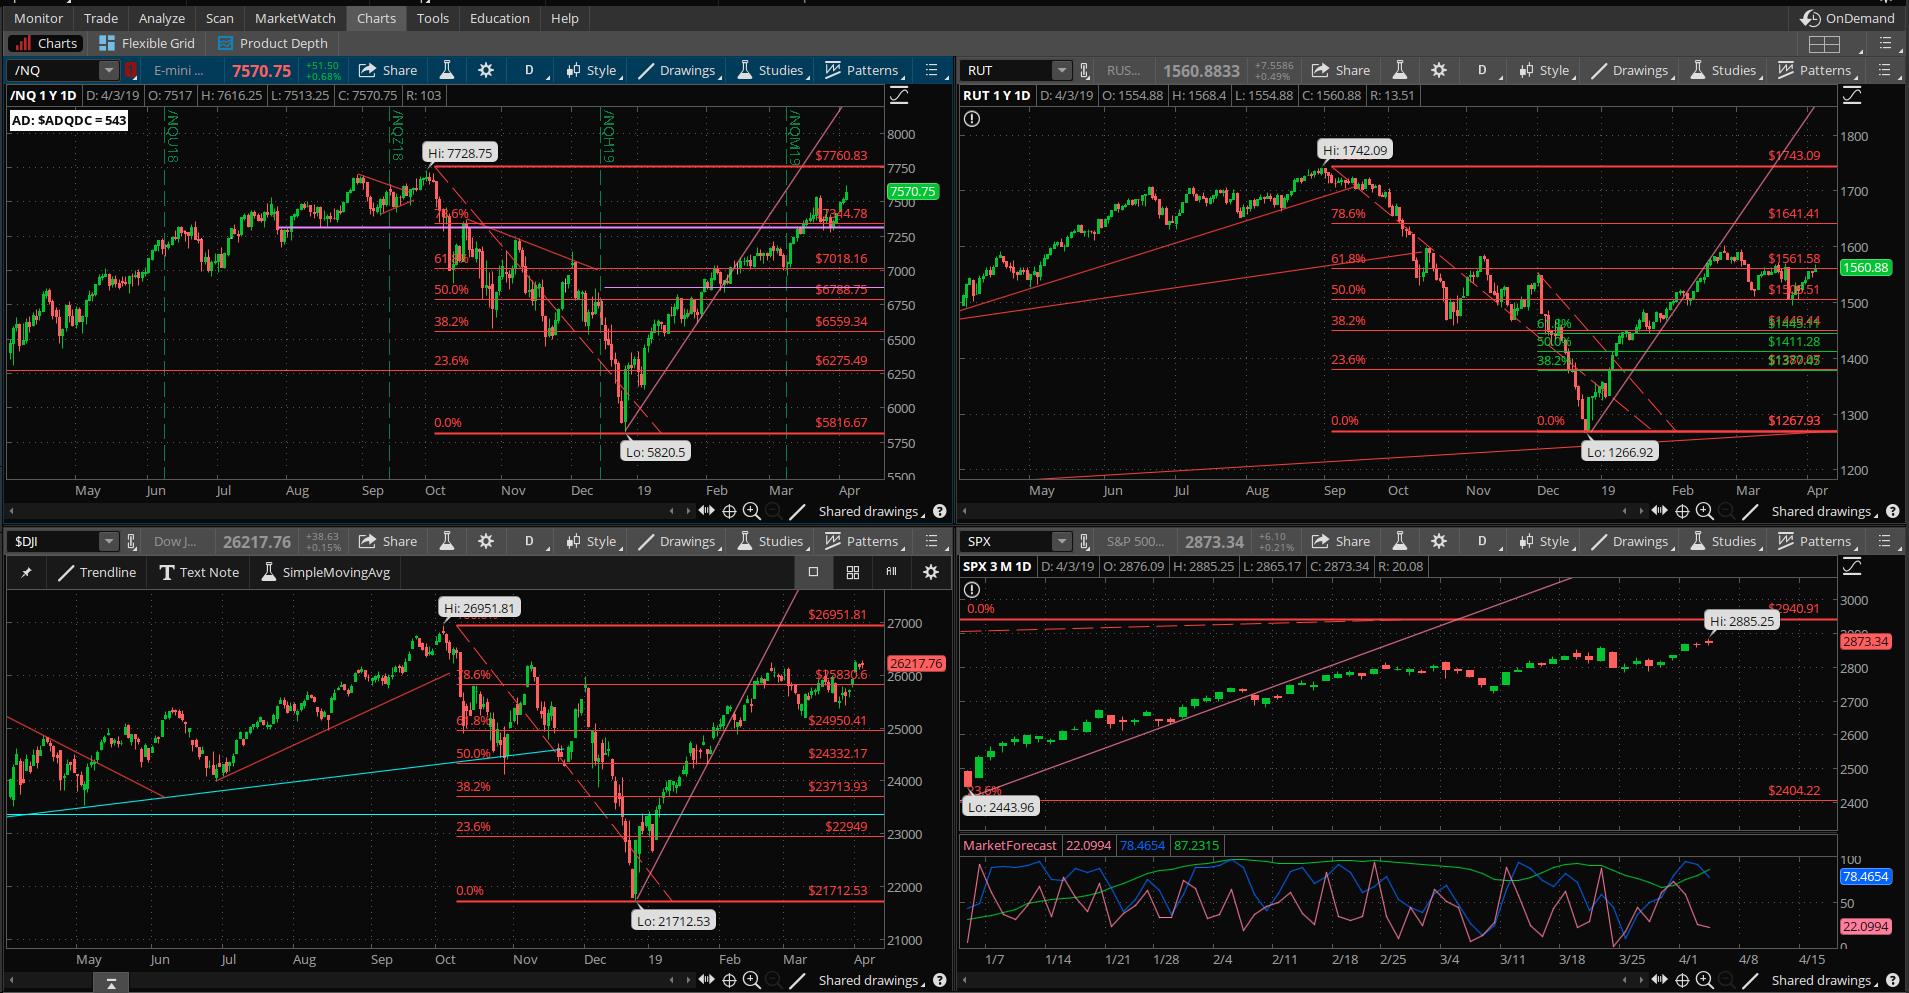1909x993 pixels.
Task: Click the warning icon on the RUT chart
Action: point(971,118)
